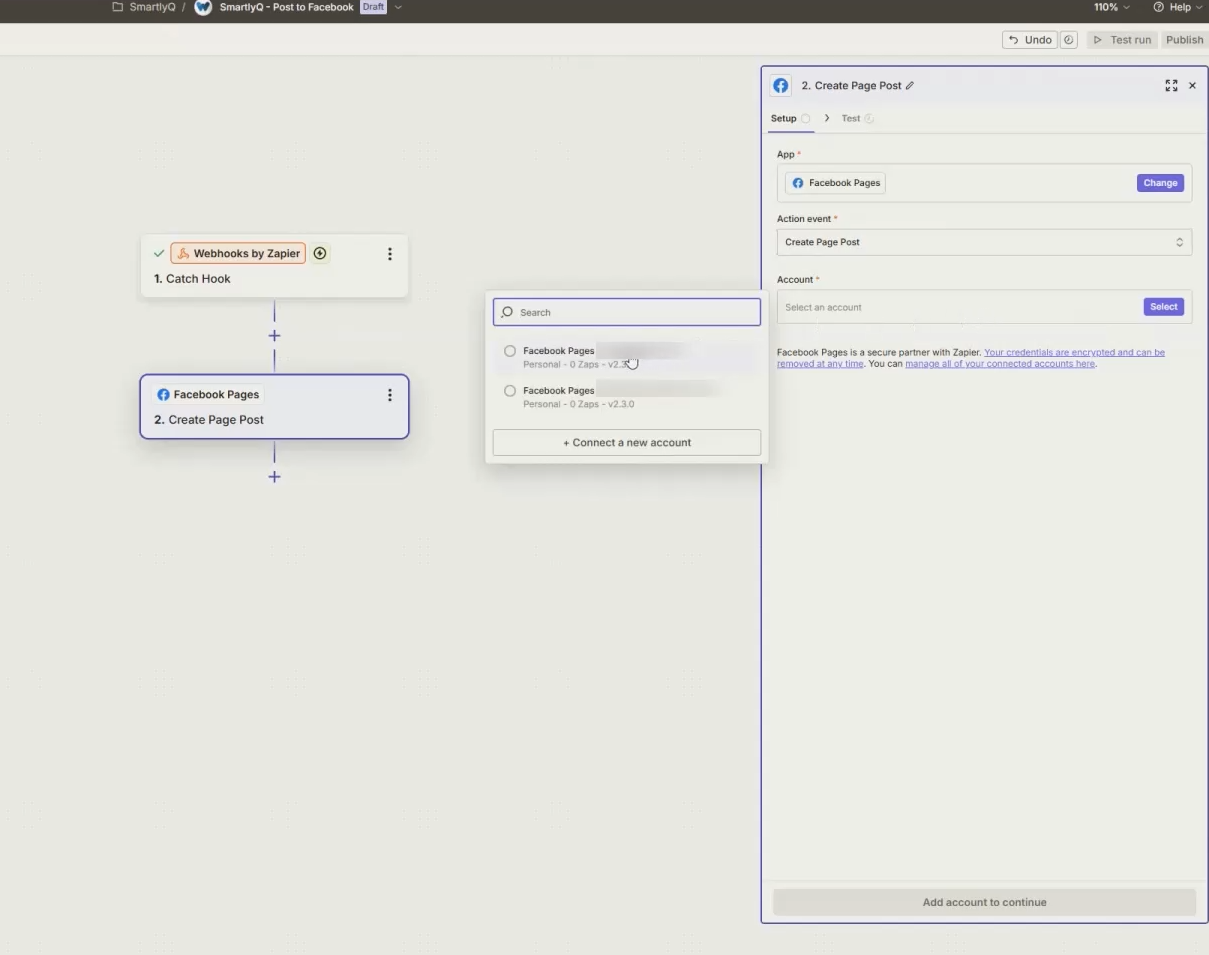The height and width of the screenshot is (955, 1209).
Task: Add a step after Create Page Post
Action: (274, 477)
